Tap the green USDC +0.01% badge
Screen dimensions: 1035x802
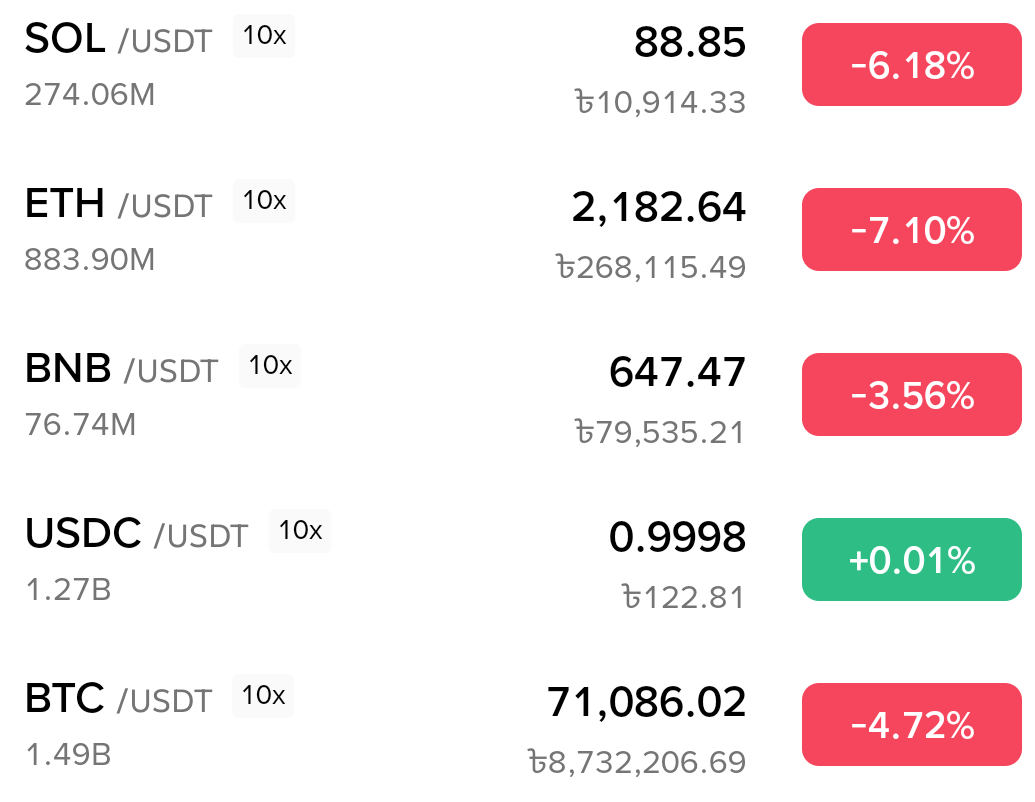point(911,561)
